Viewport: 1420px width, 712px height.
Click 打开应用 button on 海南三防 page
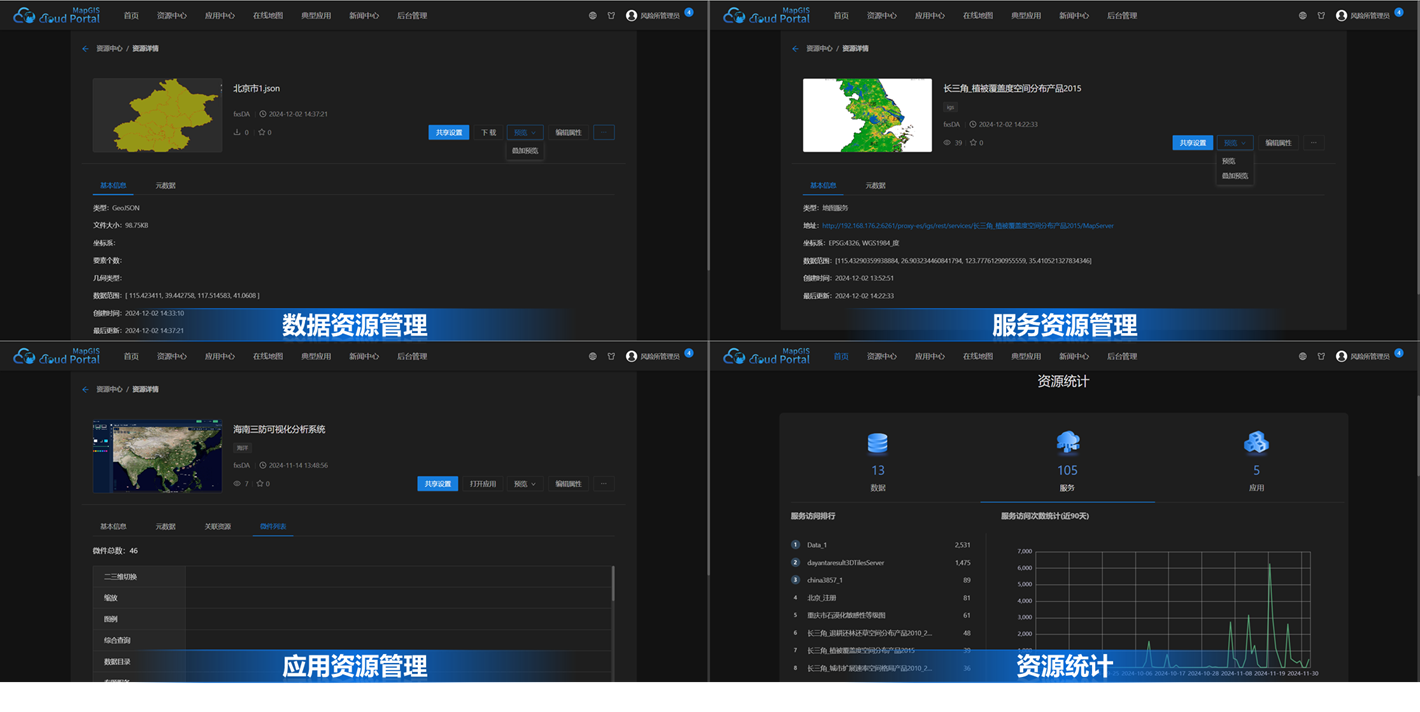(x=483, y=484)
